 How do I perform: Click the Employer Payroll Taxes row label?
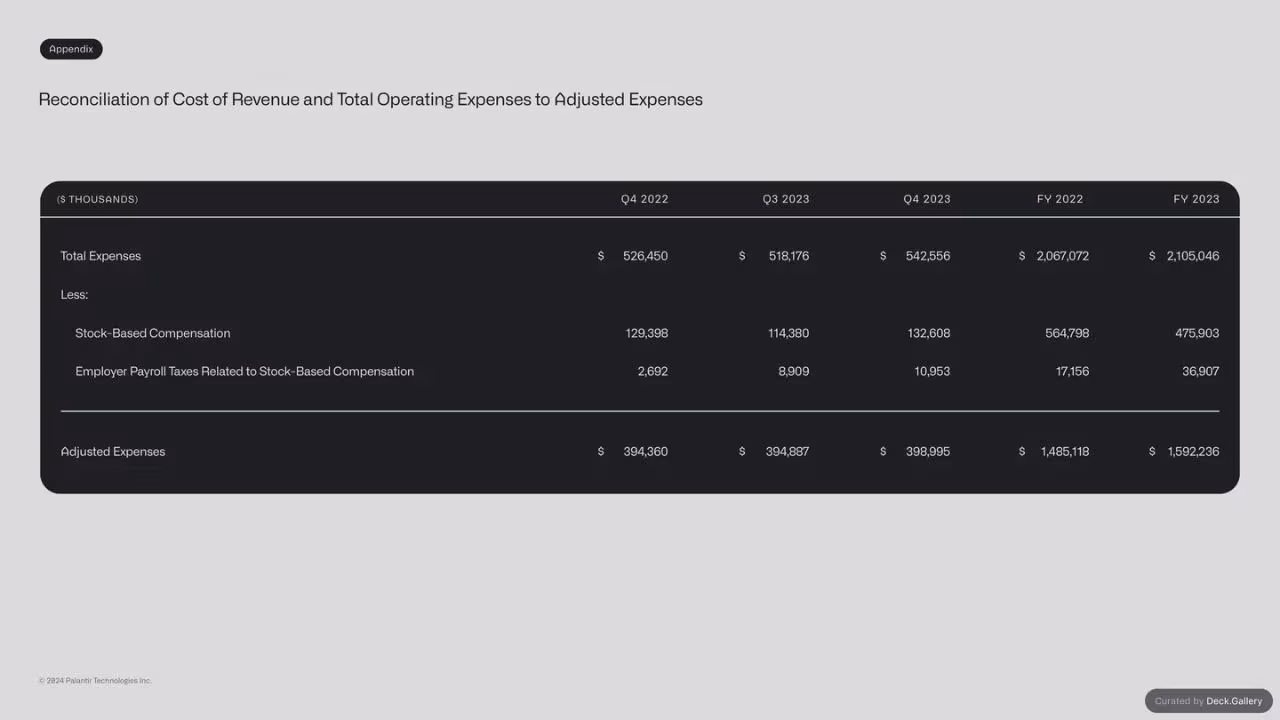click(x=245, y=371)
